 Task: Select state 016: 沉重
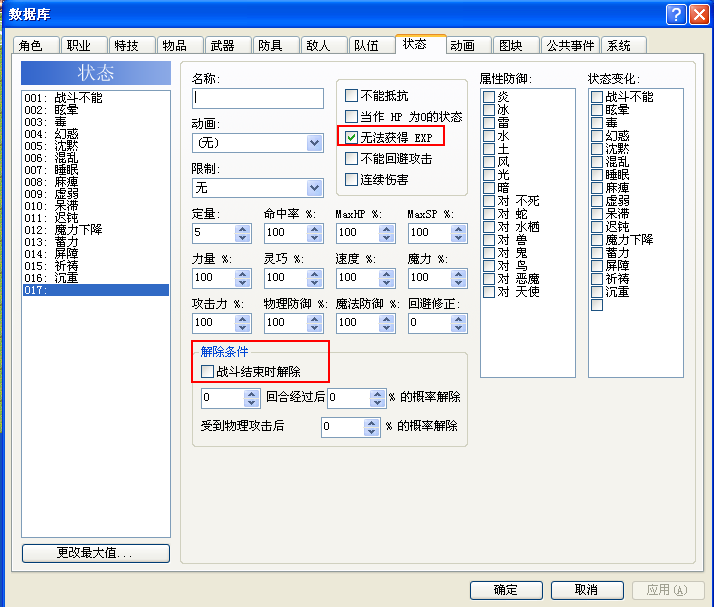point(96,278)
